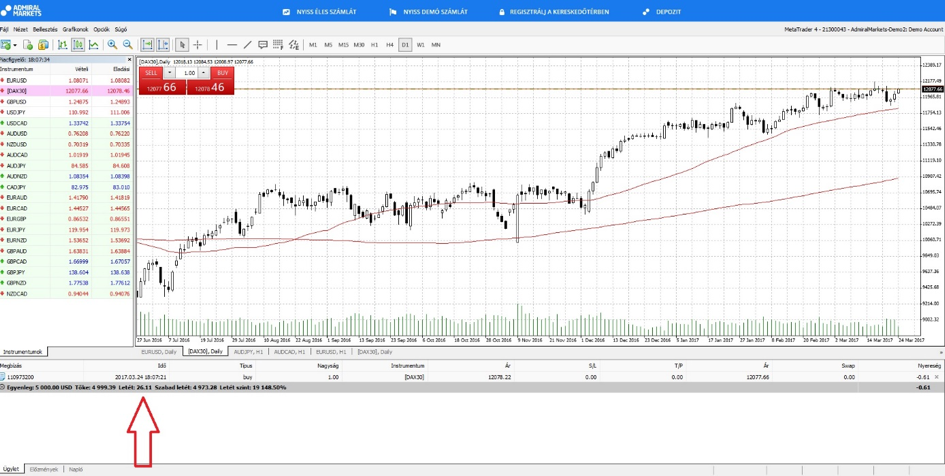This screenshot has height=476, width=945.
Task: Select the cursor arrow tool
Action: (x=181, y=45)
